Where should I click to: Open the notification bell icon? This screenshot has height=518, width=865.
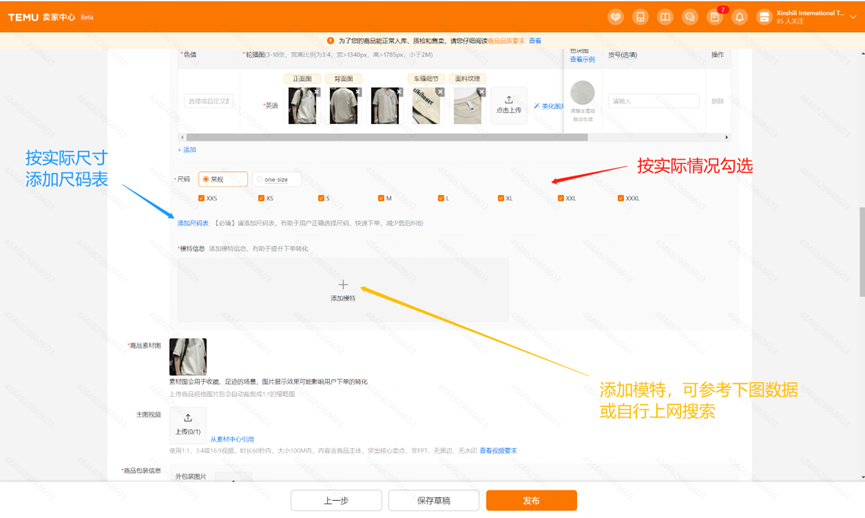pyautogui.click(x=739, y=17)
